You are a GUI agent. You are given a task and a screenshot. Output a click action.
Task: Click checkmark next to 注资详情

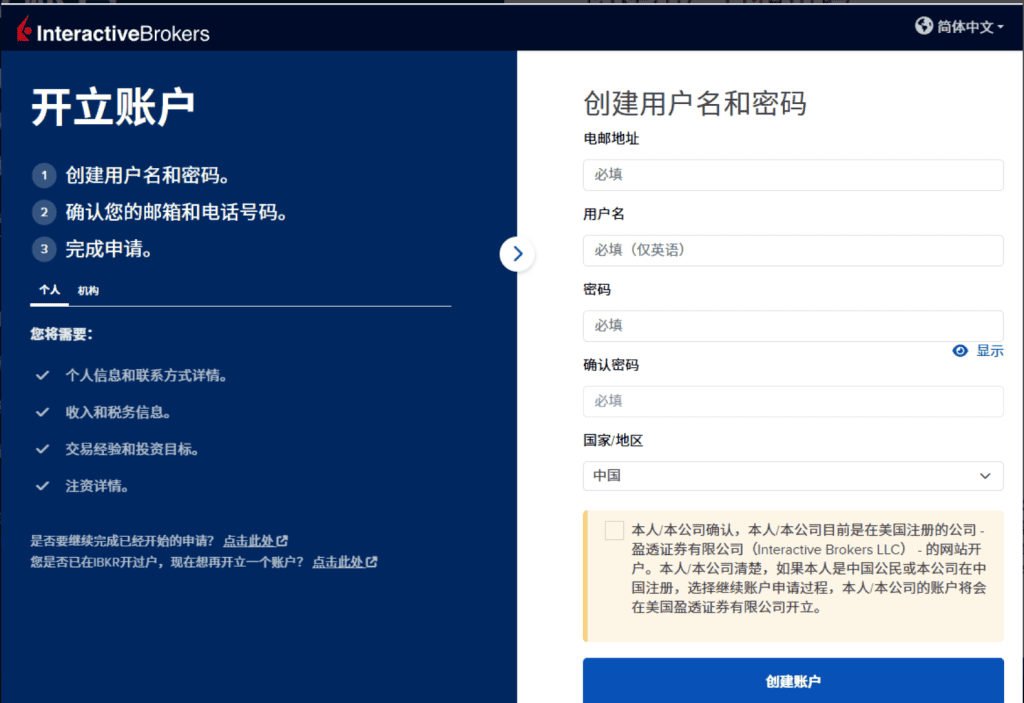click(42, 486)
